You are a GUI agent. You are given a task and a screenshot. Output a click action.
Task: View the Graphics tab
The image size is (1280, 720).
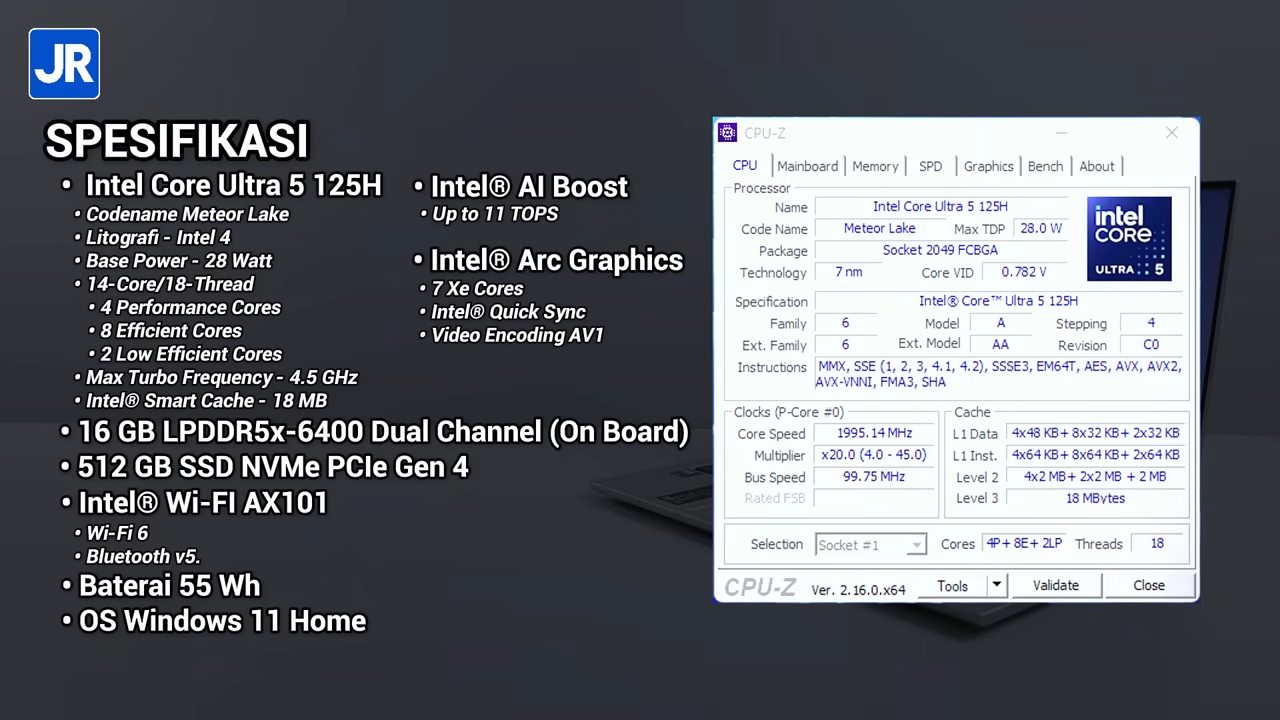tap(988, 166)
